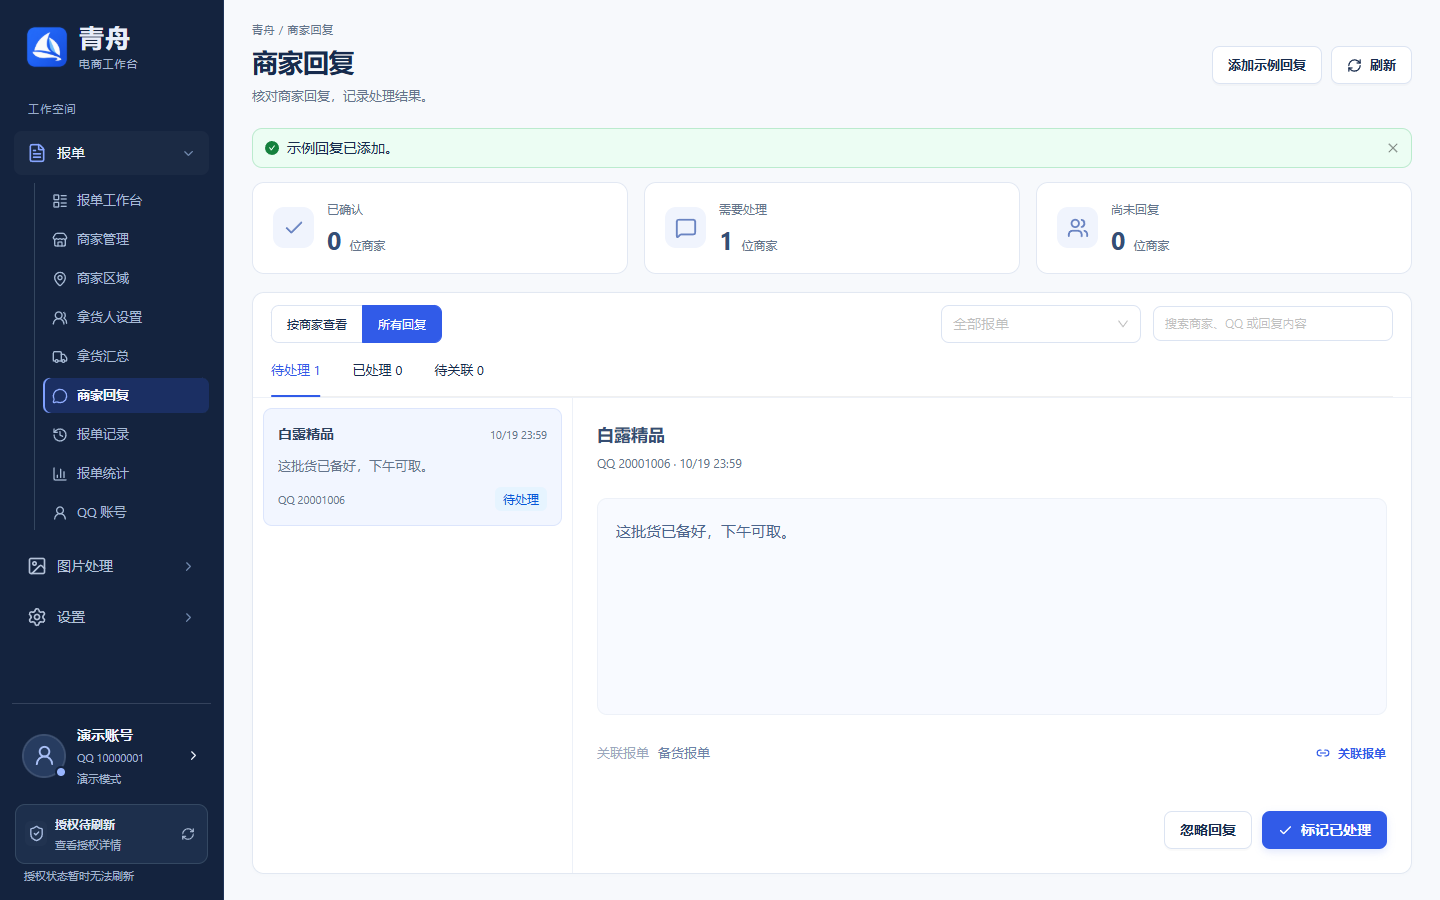Click the 尚未回复 users card icon
Image resolution: width=1440 pixels, height=900 pixels.
tap(1078, 228)
